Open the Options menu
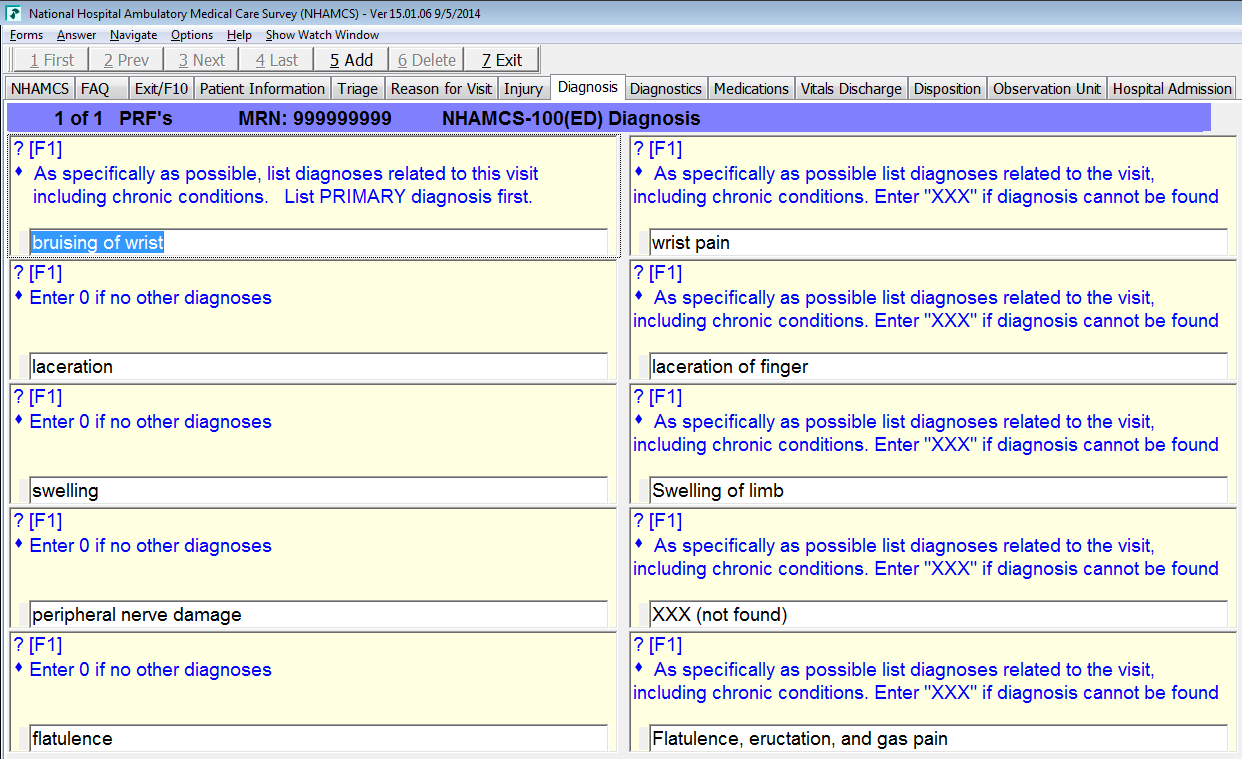Screen dimensions: 1242x759 [x=192, y=35]
